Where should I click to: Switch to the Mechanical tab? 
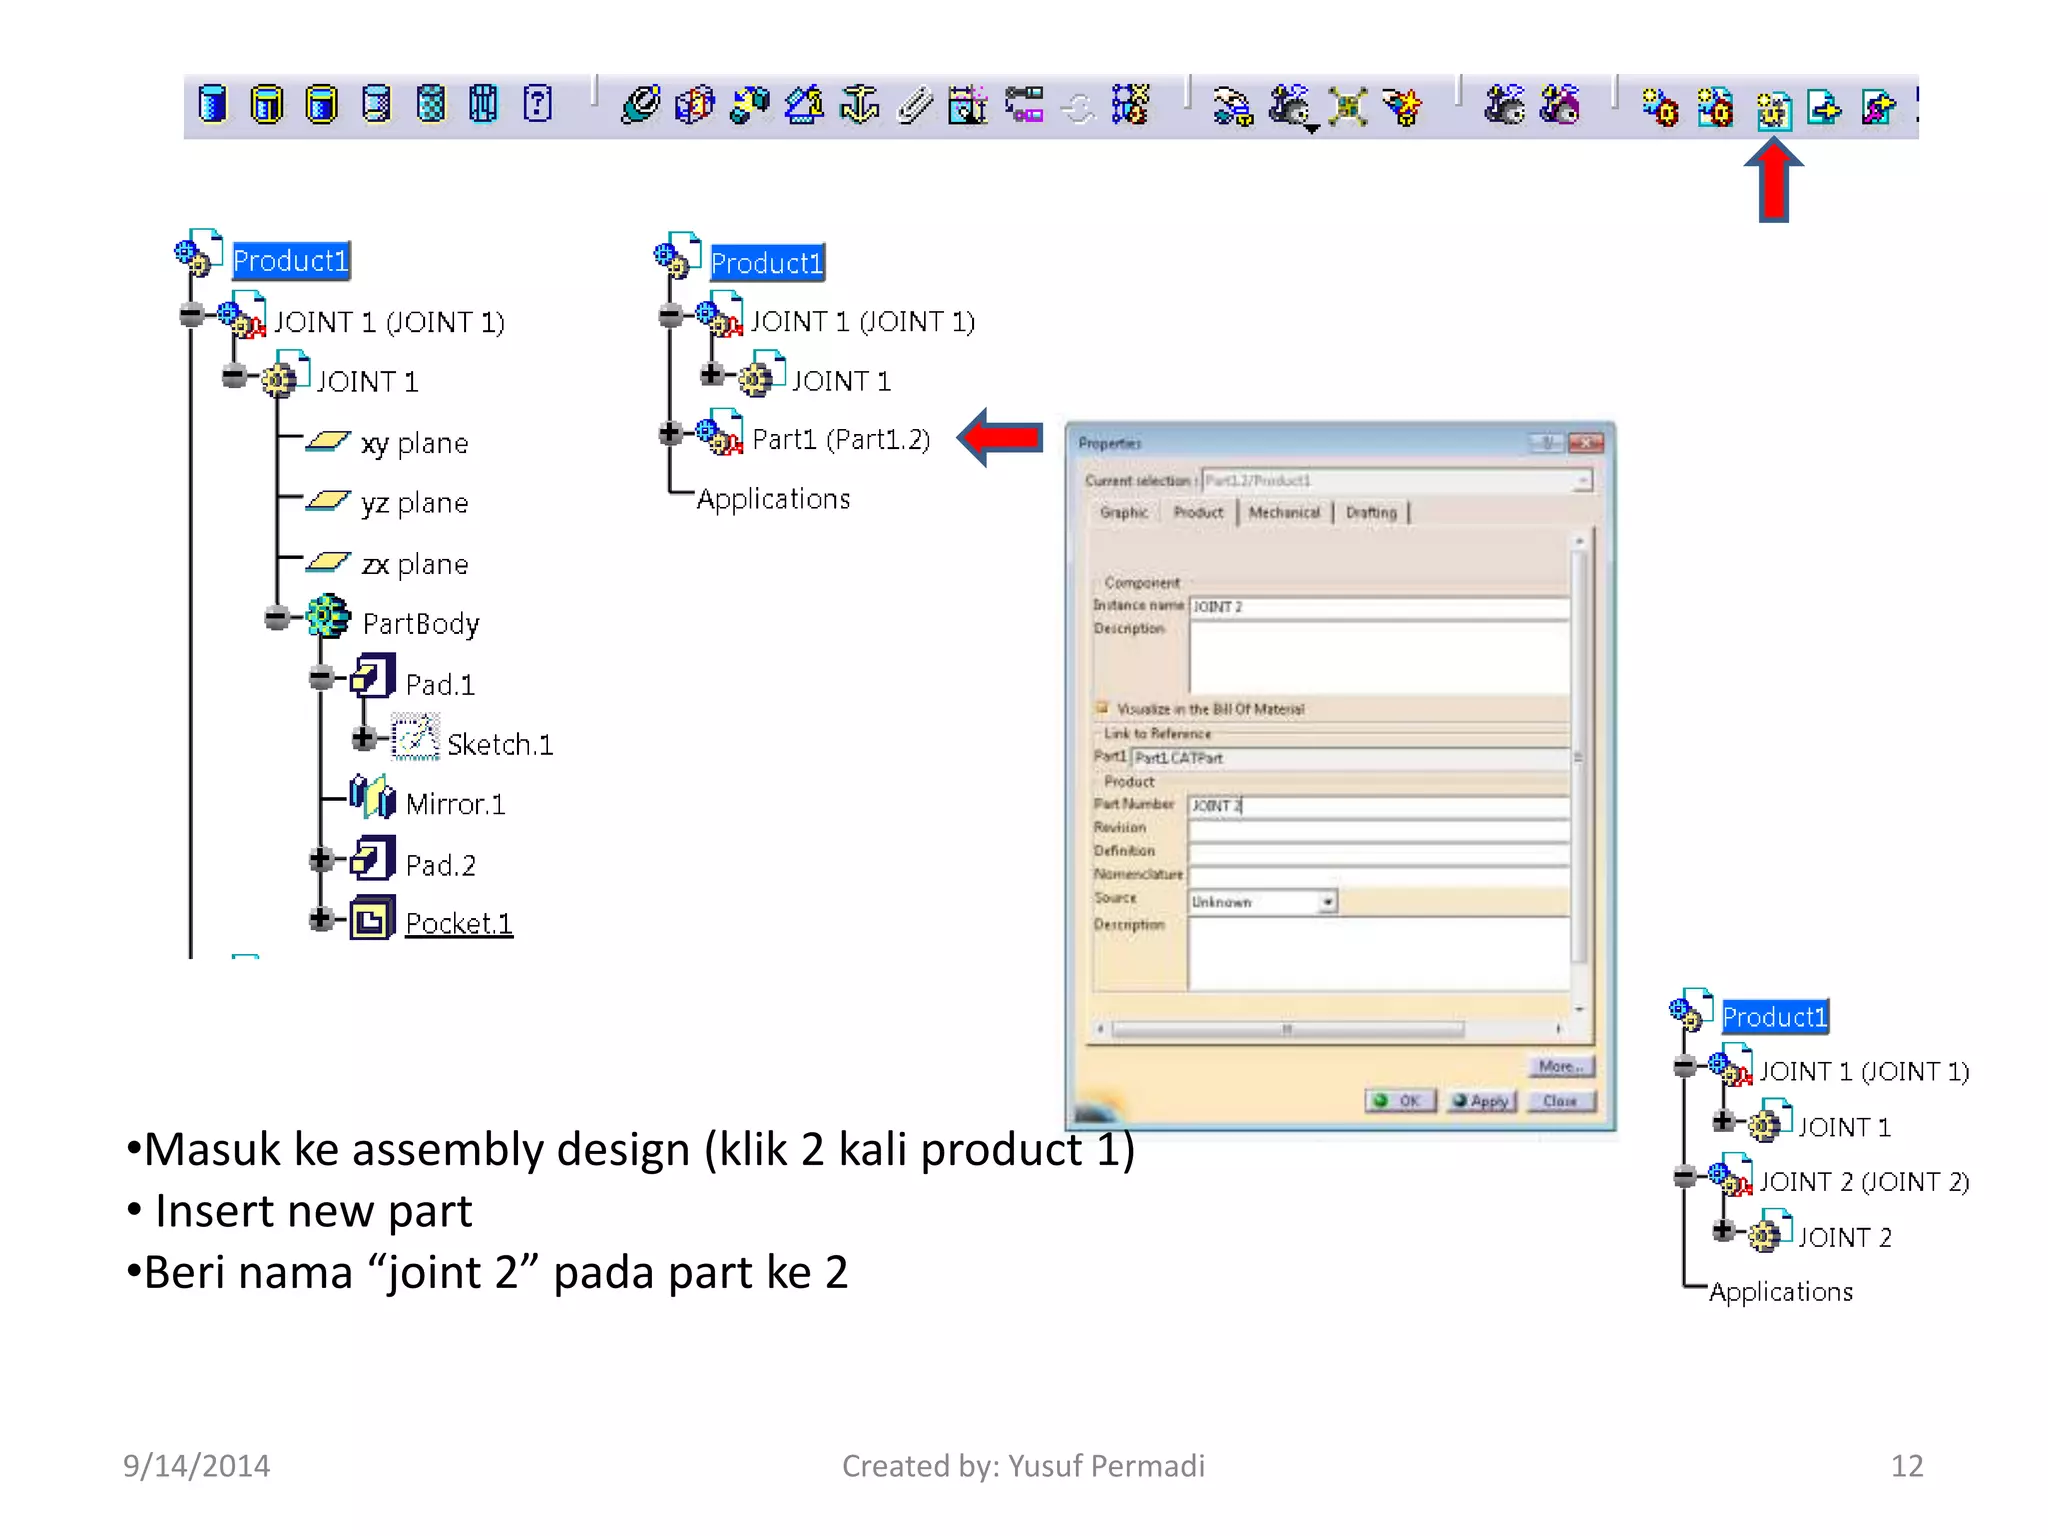pyautogui.click(x=1284, y=512)
